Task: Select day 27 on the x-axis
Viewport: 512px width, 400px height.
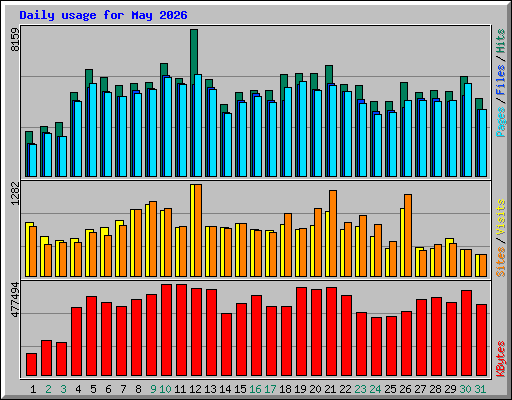Action: tap(420, 389)
